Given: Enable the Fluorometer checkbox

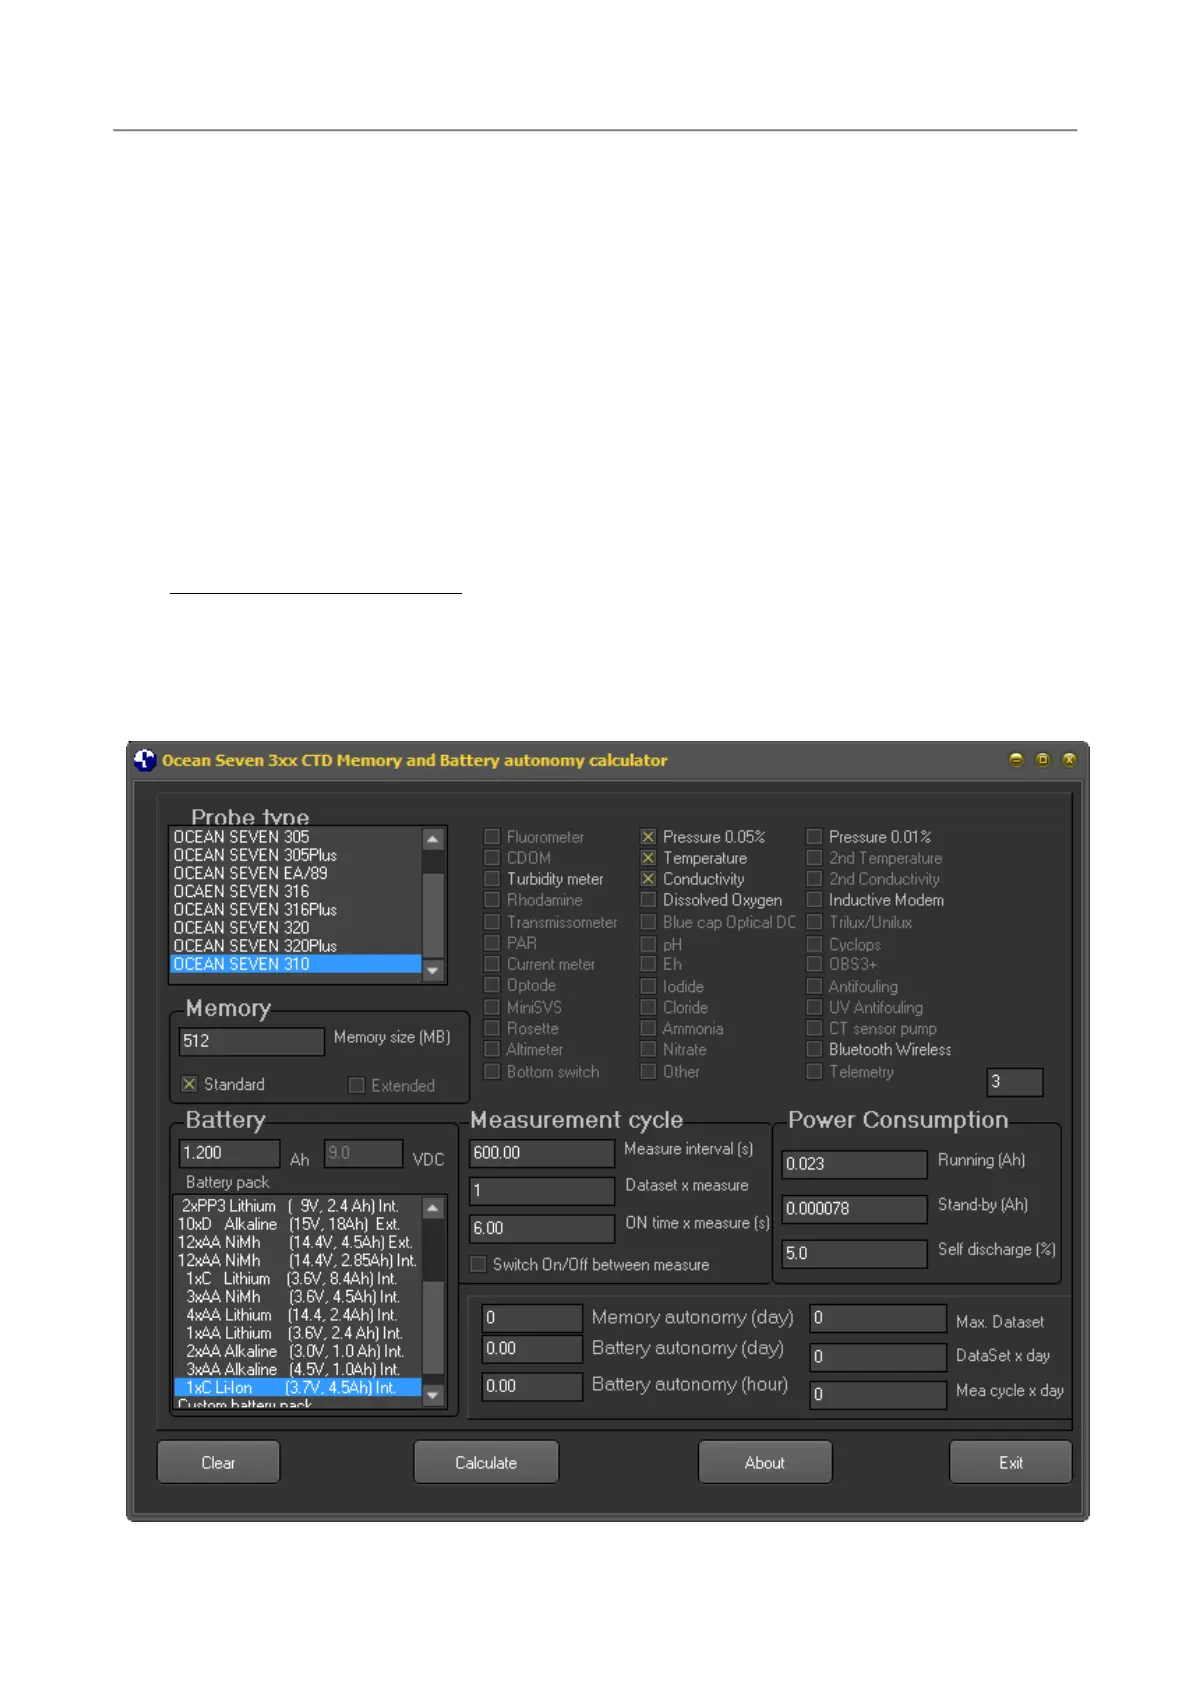Looking at the screenshot, I should 492,837.
